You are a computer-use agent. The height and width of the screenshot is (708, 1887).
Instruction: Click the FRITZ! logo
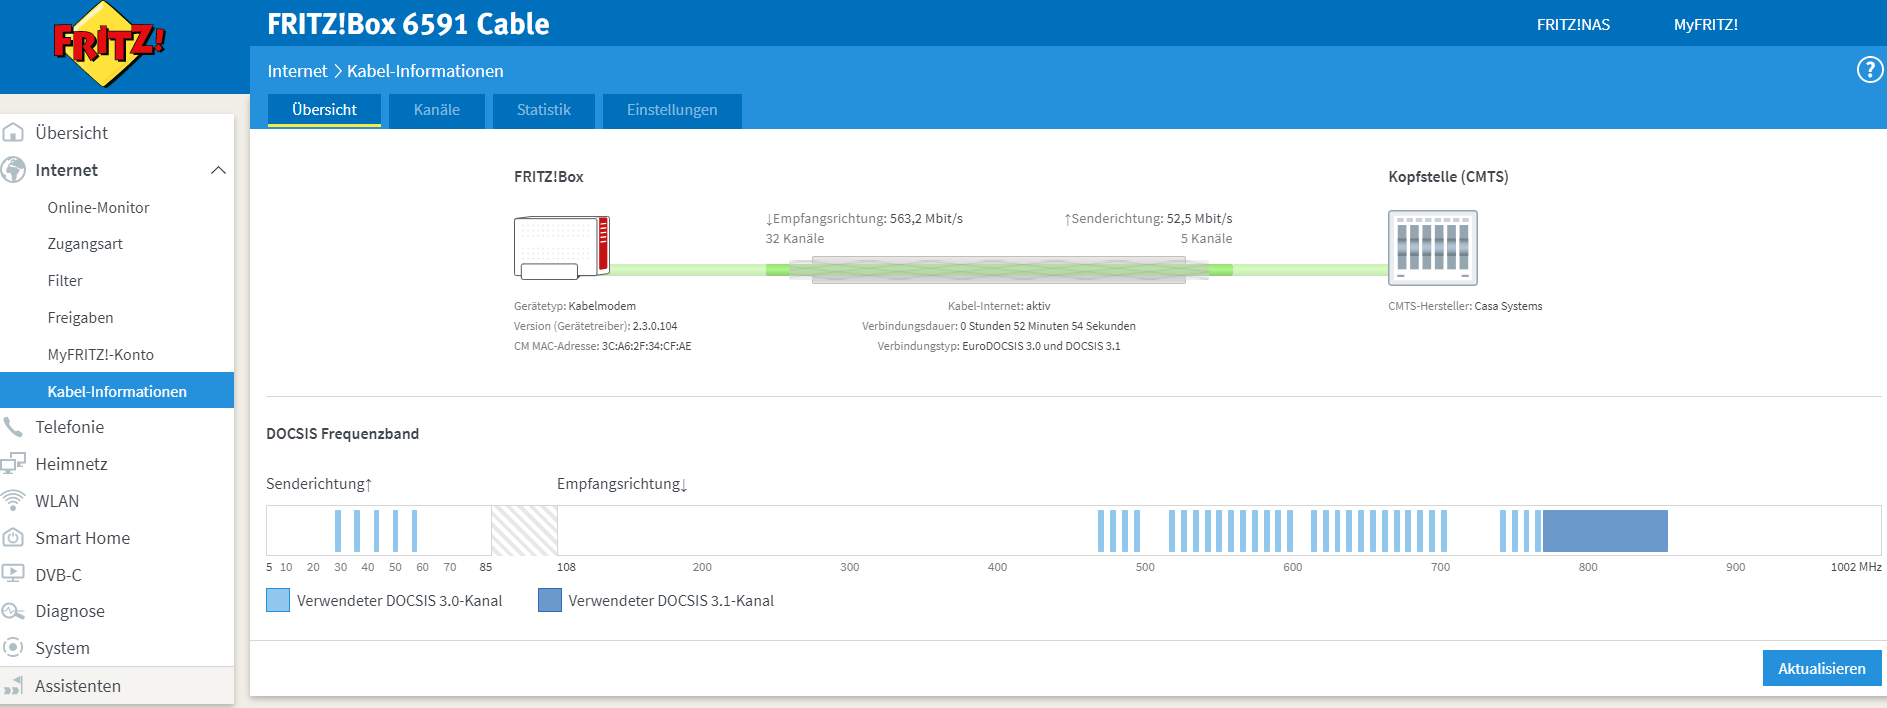(108, 44)
